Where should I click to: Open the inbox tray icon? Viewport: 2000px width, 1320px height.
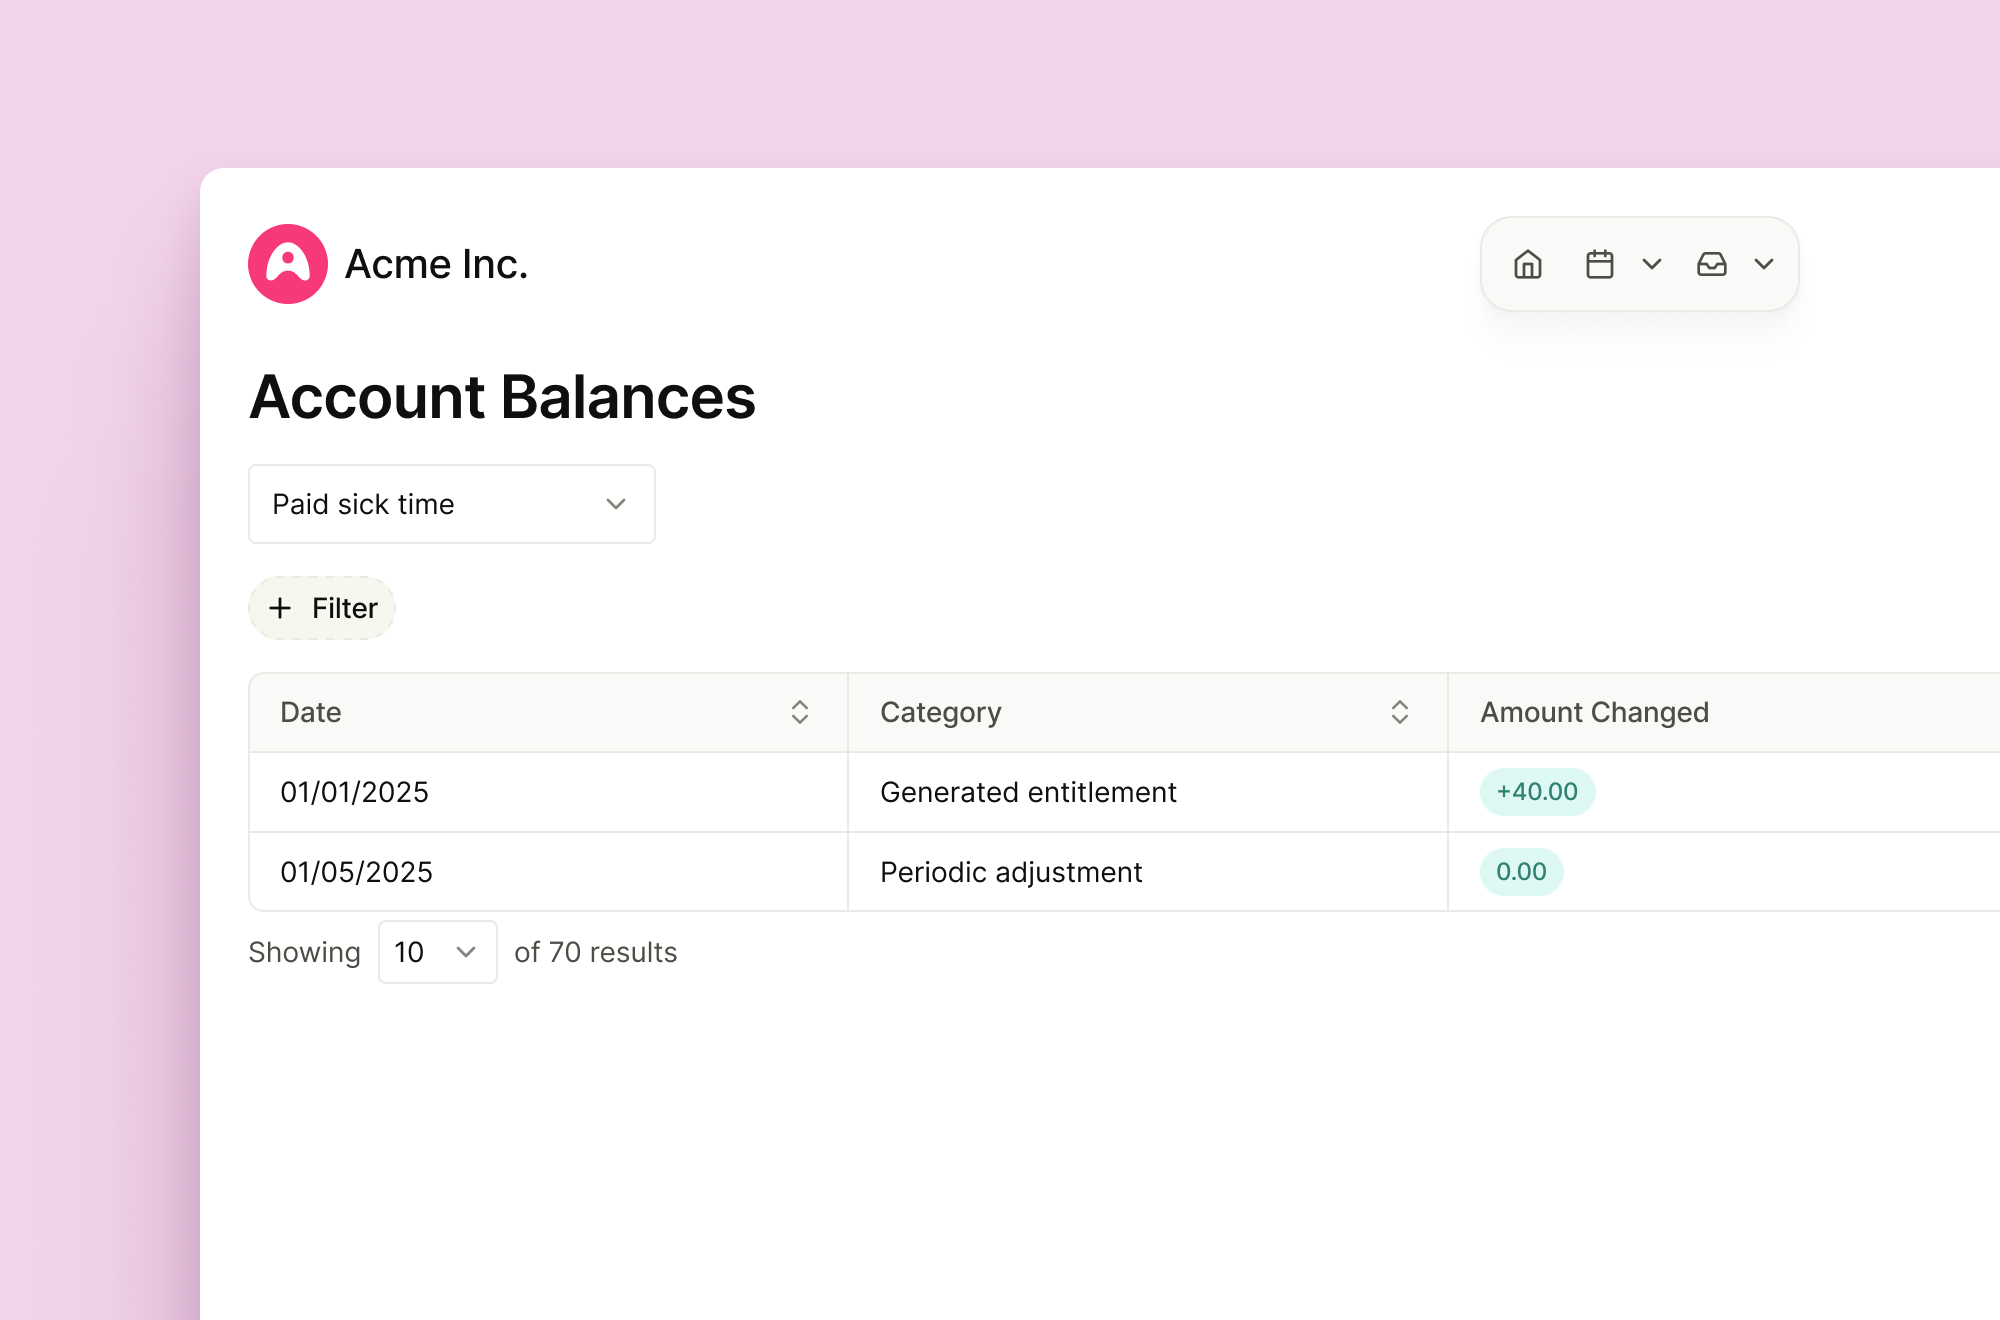1711,264
